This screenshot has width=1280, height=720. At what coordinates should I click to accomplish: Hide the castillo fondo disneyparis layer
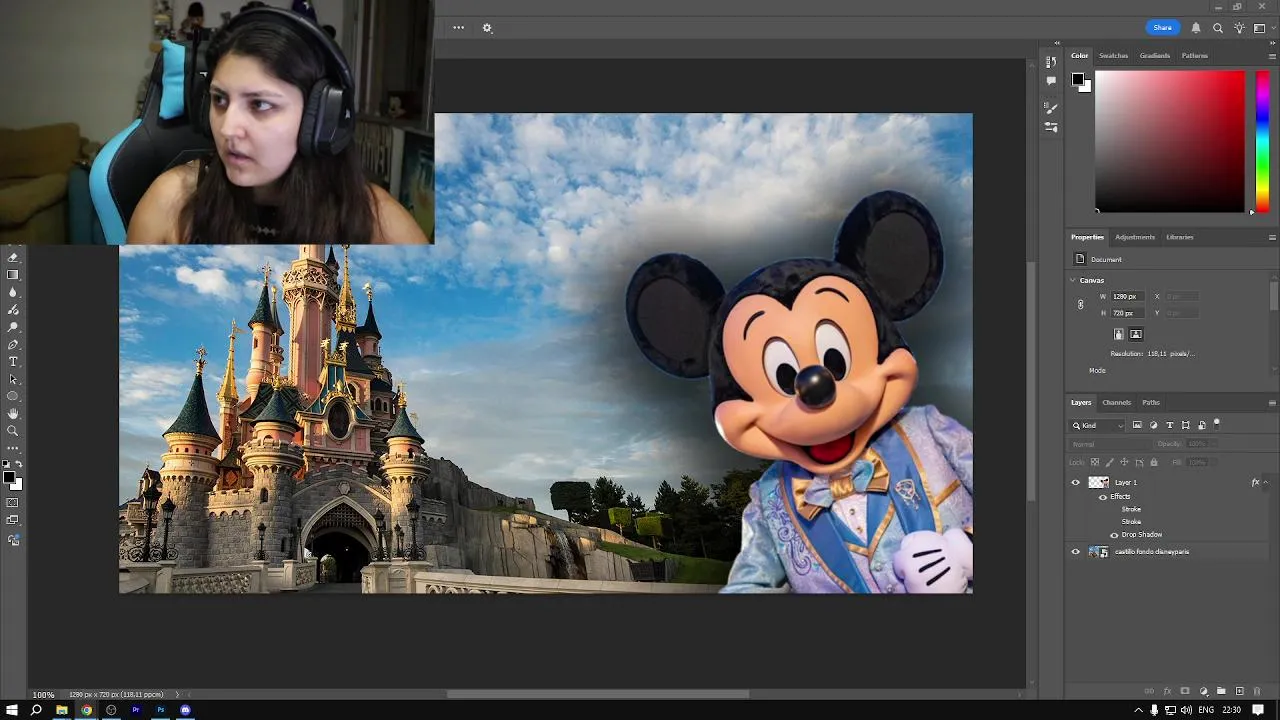point(1076,552)
